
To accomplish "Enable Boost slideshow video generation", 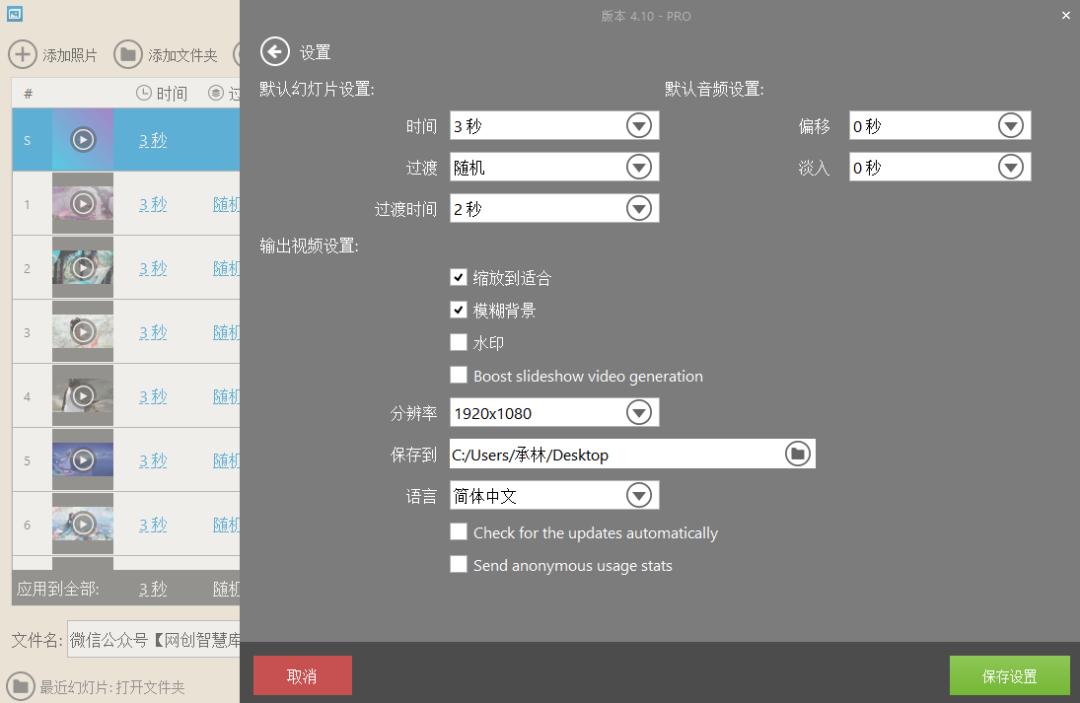I will pyautogui.click(x=458, y=375).
